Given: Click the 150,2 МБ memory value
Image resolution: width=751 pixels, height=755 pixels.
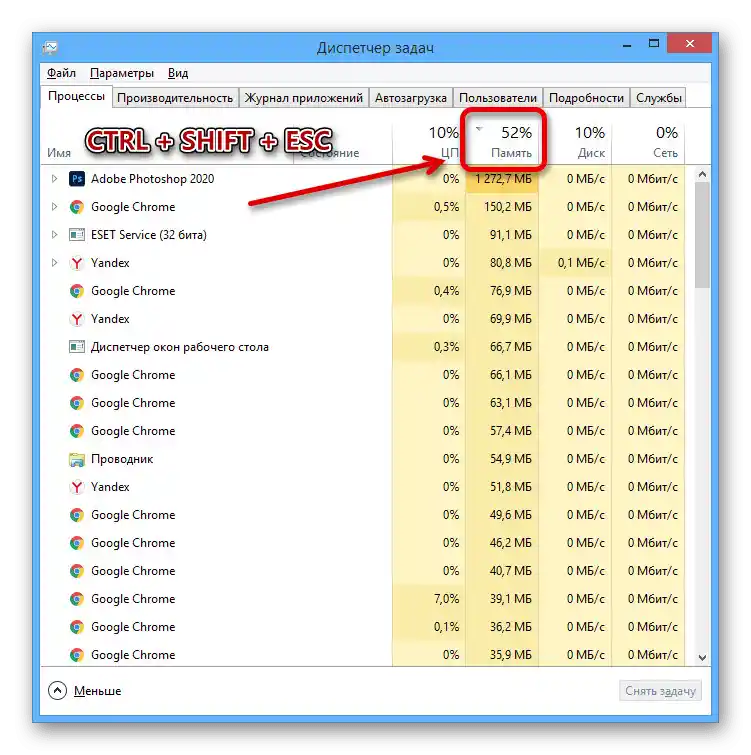Looking at the screenshot, I should pyautogui.click(x=508, y=207).
